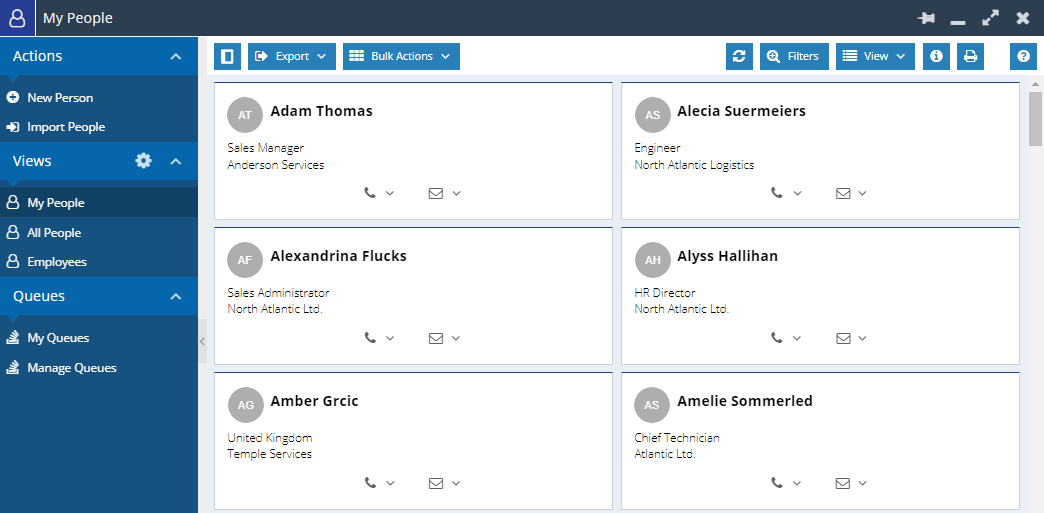
Task: Collapse the Actions section
Action: click(x=176, y=57)
